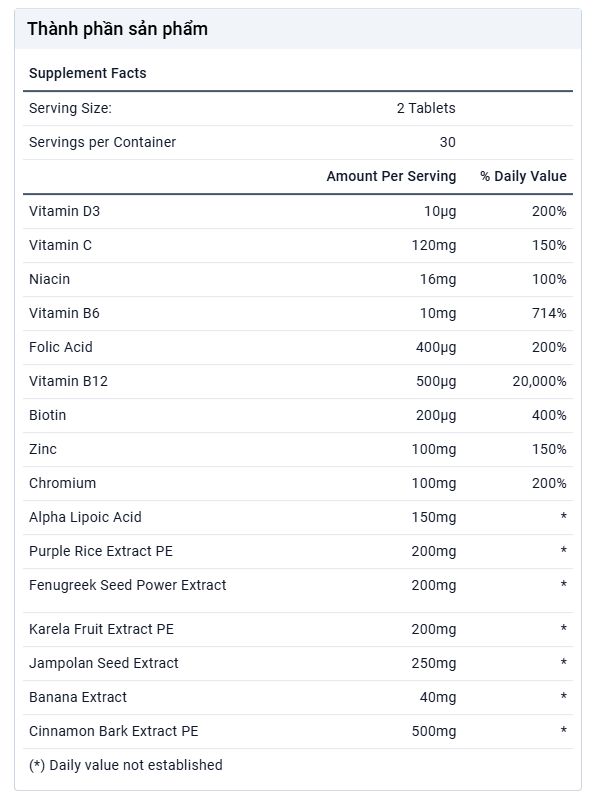Select the 'Supplement Facts' title text
Viewport: 593px width, 804px height.
point(88,73)
